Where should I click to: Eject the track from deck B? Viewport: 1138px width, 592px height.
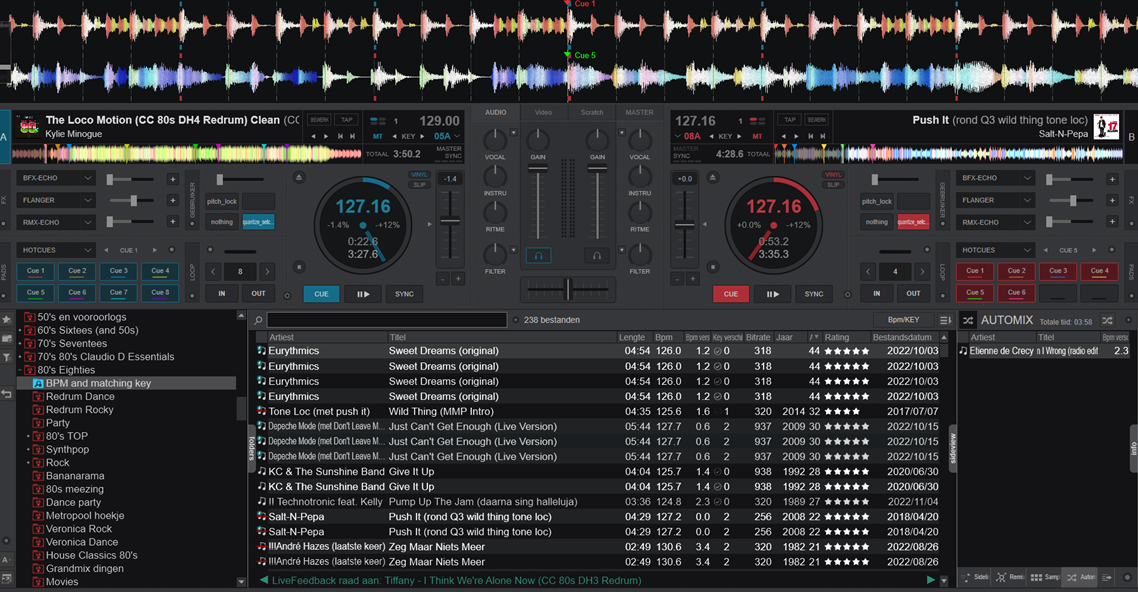[x=713, y=178]
